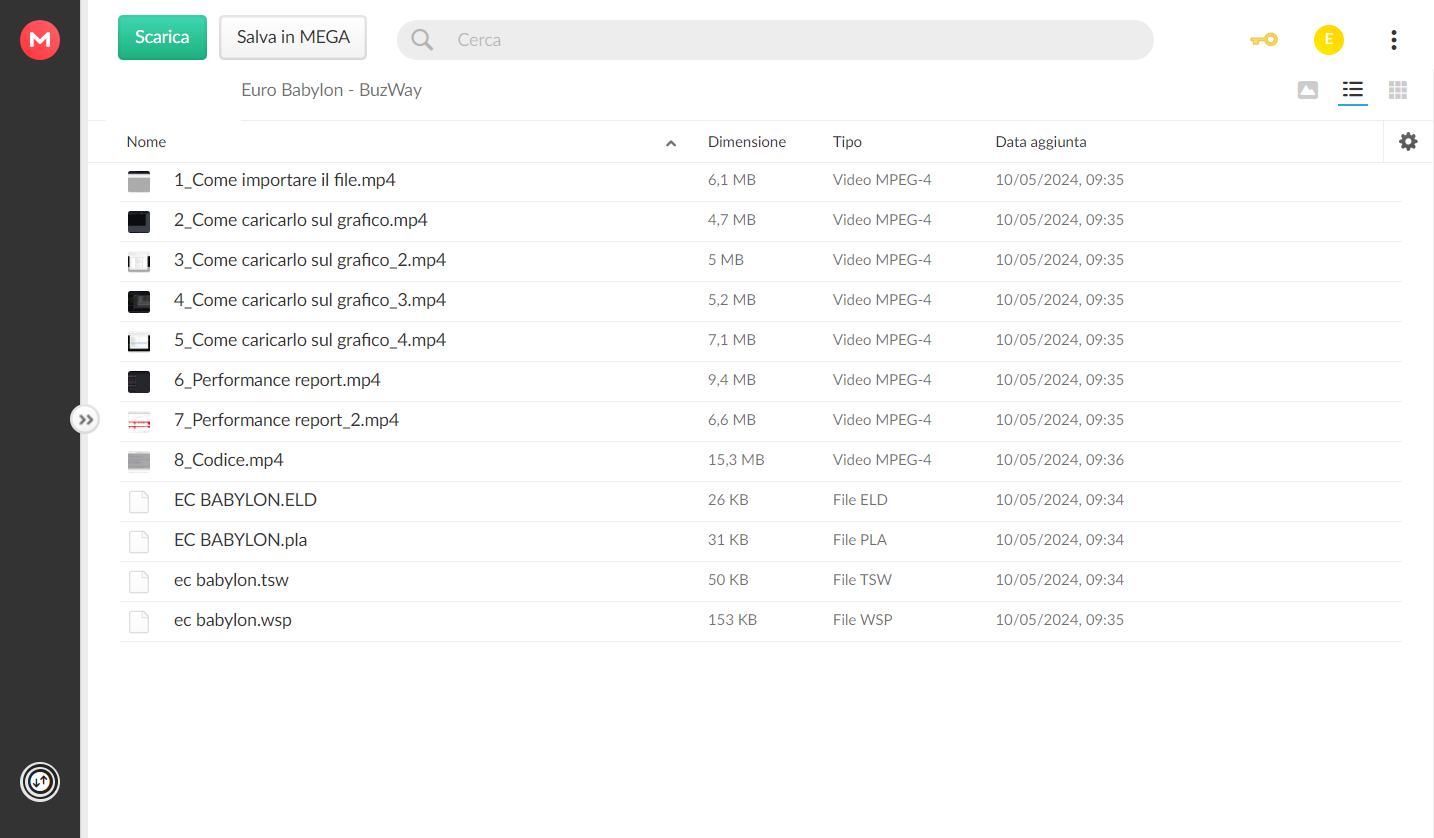Image resolution: width=1434 pixels, height=838 pixels.
Task: Open the MEGA logo home icon
Action: 40,40
